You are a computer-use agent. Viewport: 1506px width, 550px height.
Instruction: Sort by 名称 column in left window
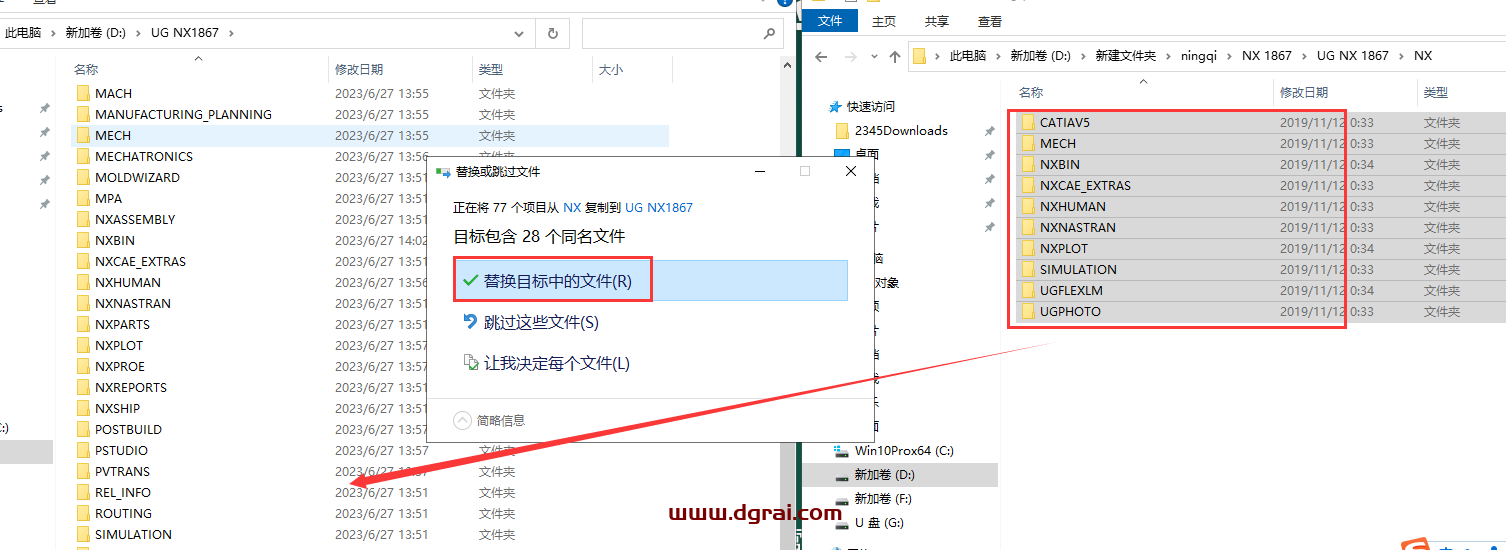click(86, 70)
